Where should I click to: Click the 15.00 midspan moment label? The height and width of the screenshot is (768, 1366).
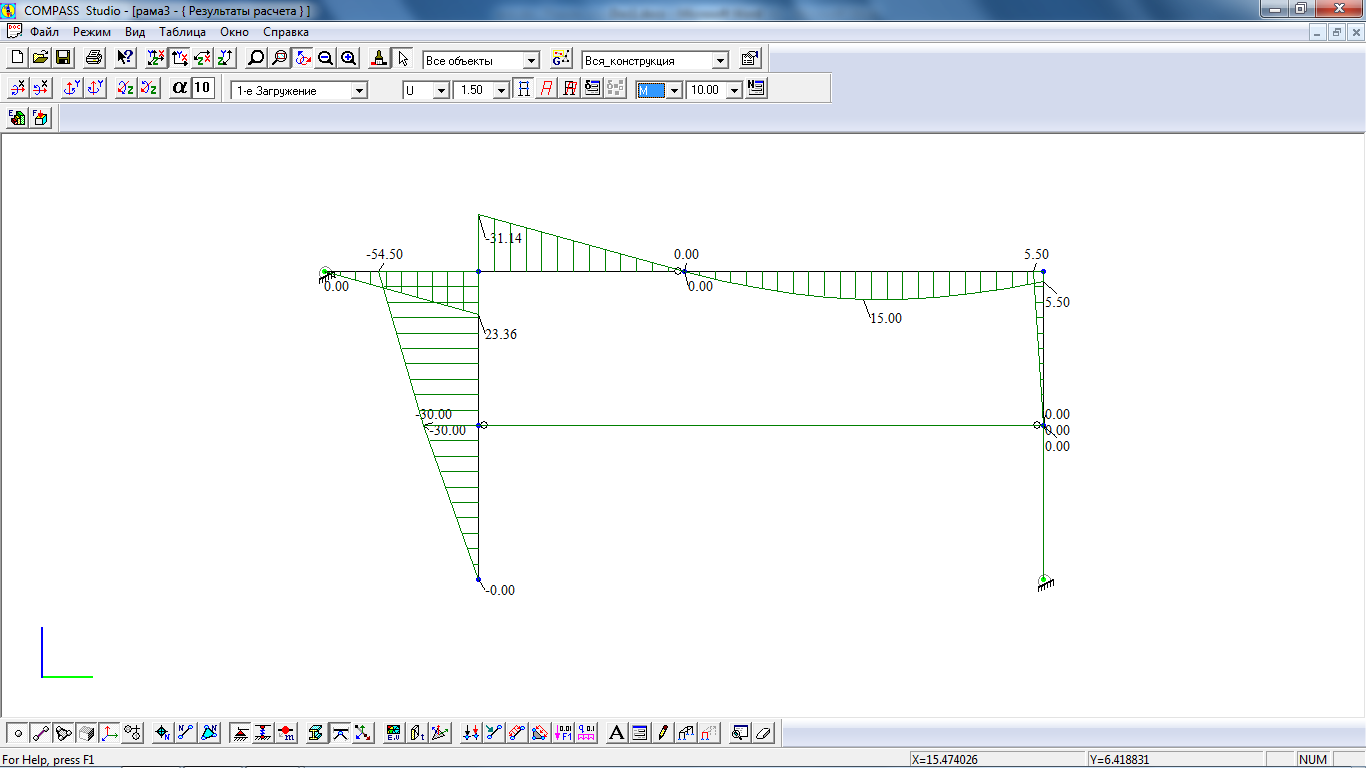[x=885, y=318]
